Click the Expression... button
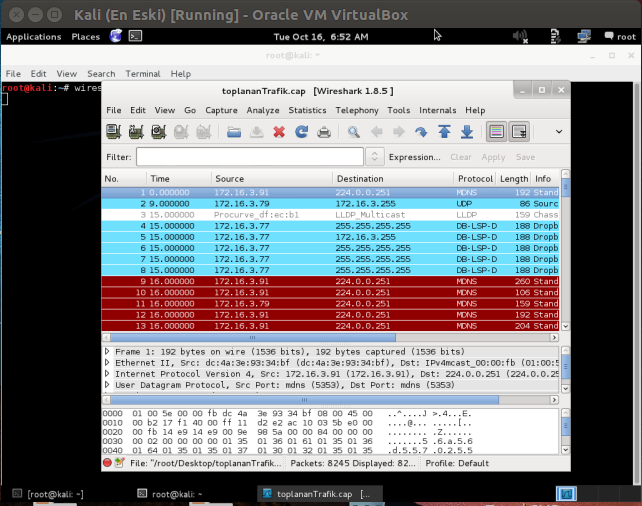Image resolution: width=642 pixels, height=506 pixels. click(x=414, y=157)
